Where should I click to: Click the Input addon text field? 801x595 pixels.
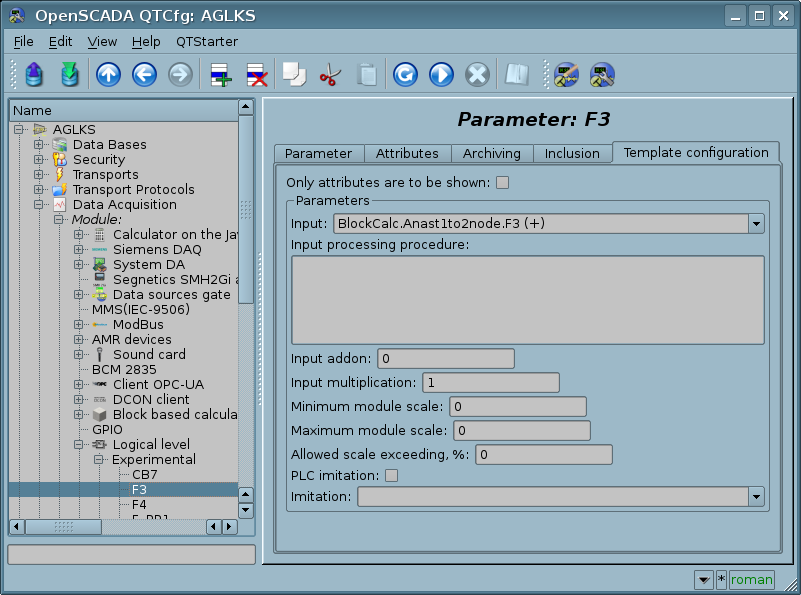tap(445, 358)
